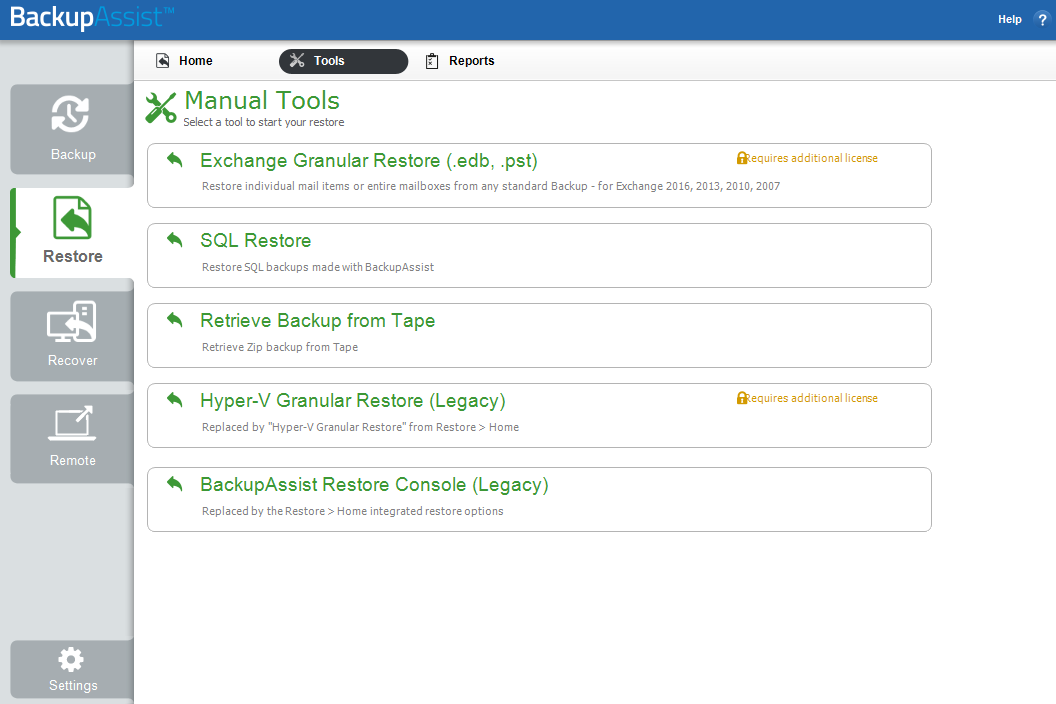Screen dimensions: 1056x704
Task: Click "Select a tool to start your restore"
Action: (264, 123)
